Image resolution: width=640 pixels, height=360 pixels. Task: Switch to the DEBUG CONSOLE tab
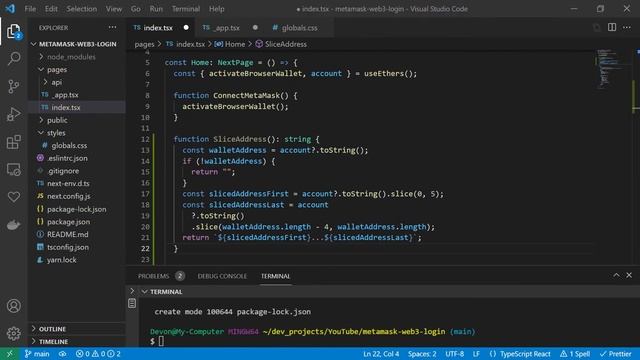point(222,276)
